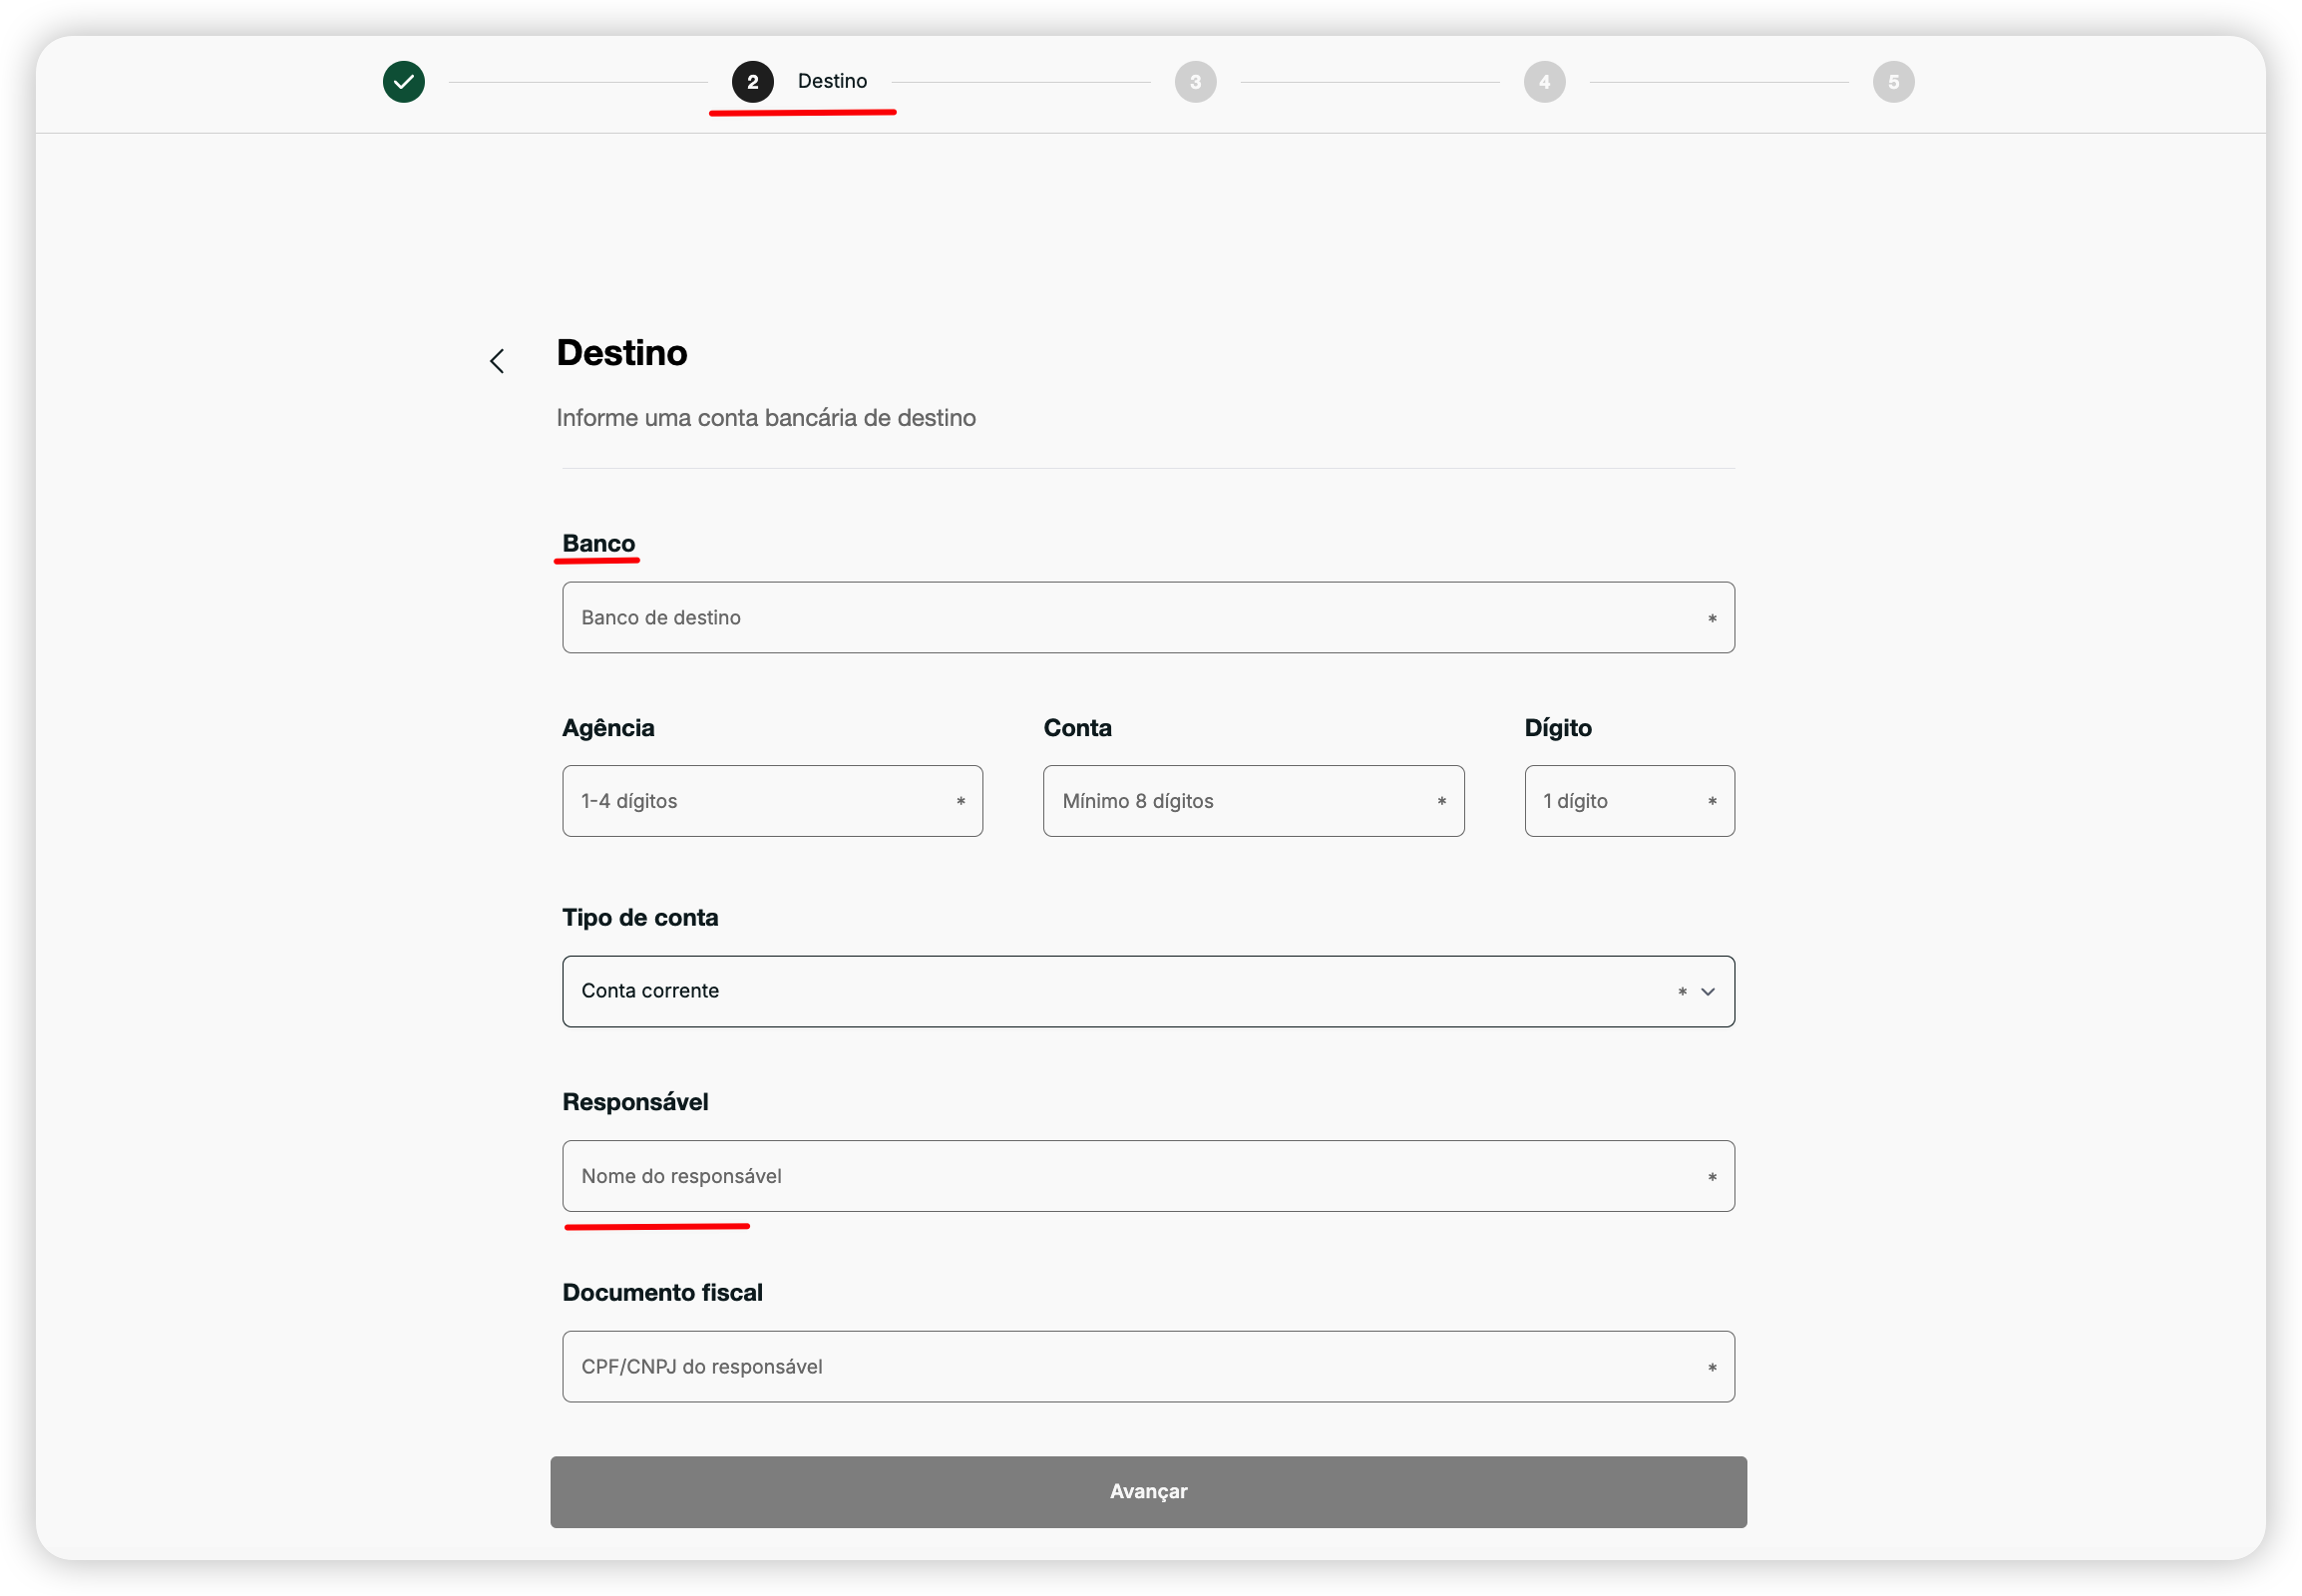The height and width of the screenshot is (1596, 2302).
Task: Click the Destino page heading
Action: tap(622, 353)
